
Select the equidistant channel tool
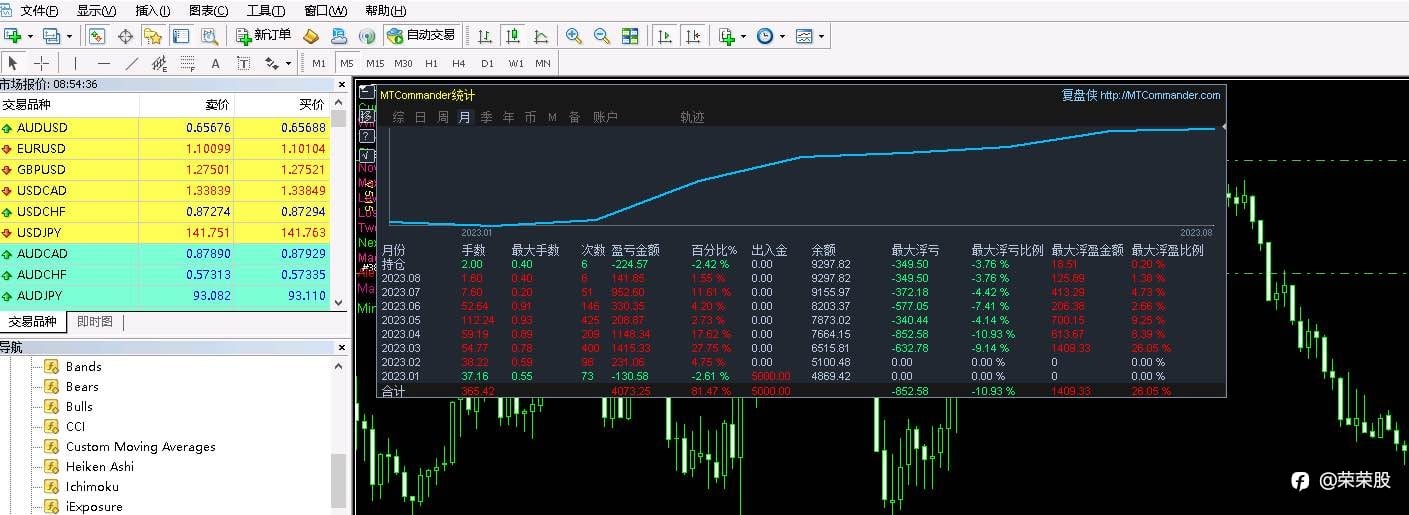[159, 63]
